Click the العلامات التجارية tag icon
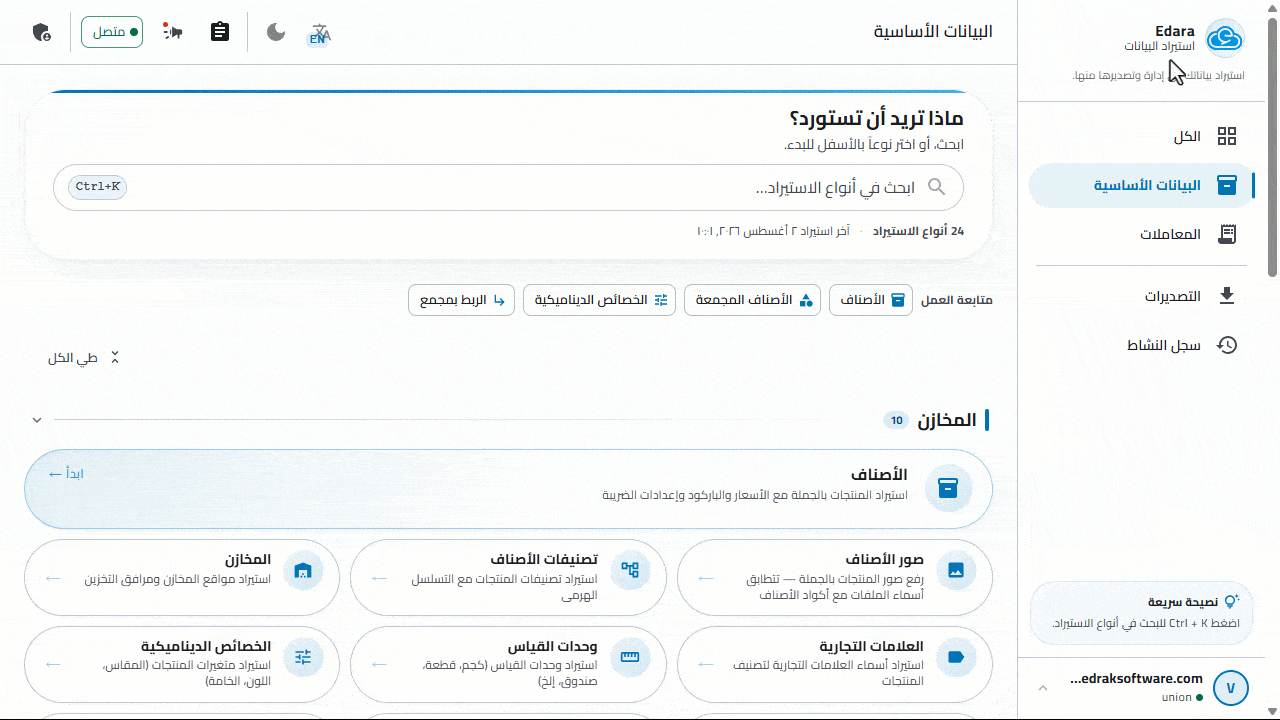This screenshot has height=720, width=1280. coord(956,657)
